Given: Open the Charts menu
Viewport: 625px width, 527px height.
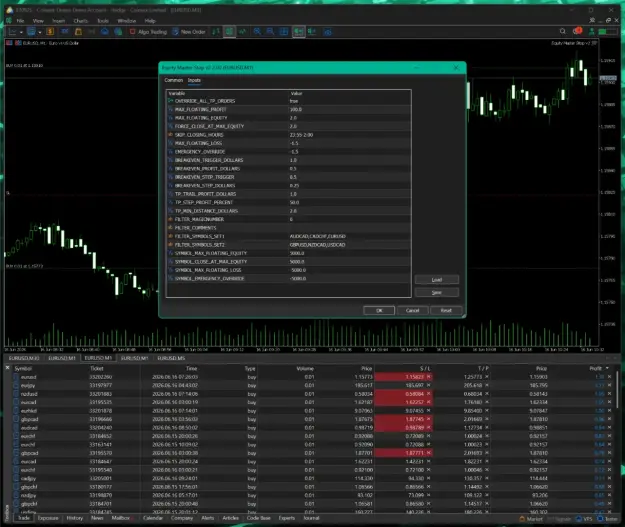Looking at the screenshot, I should tap(81, 21).
